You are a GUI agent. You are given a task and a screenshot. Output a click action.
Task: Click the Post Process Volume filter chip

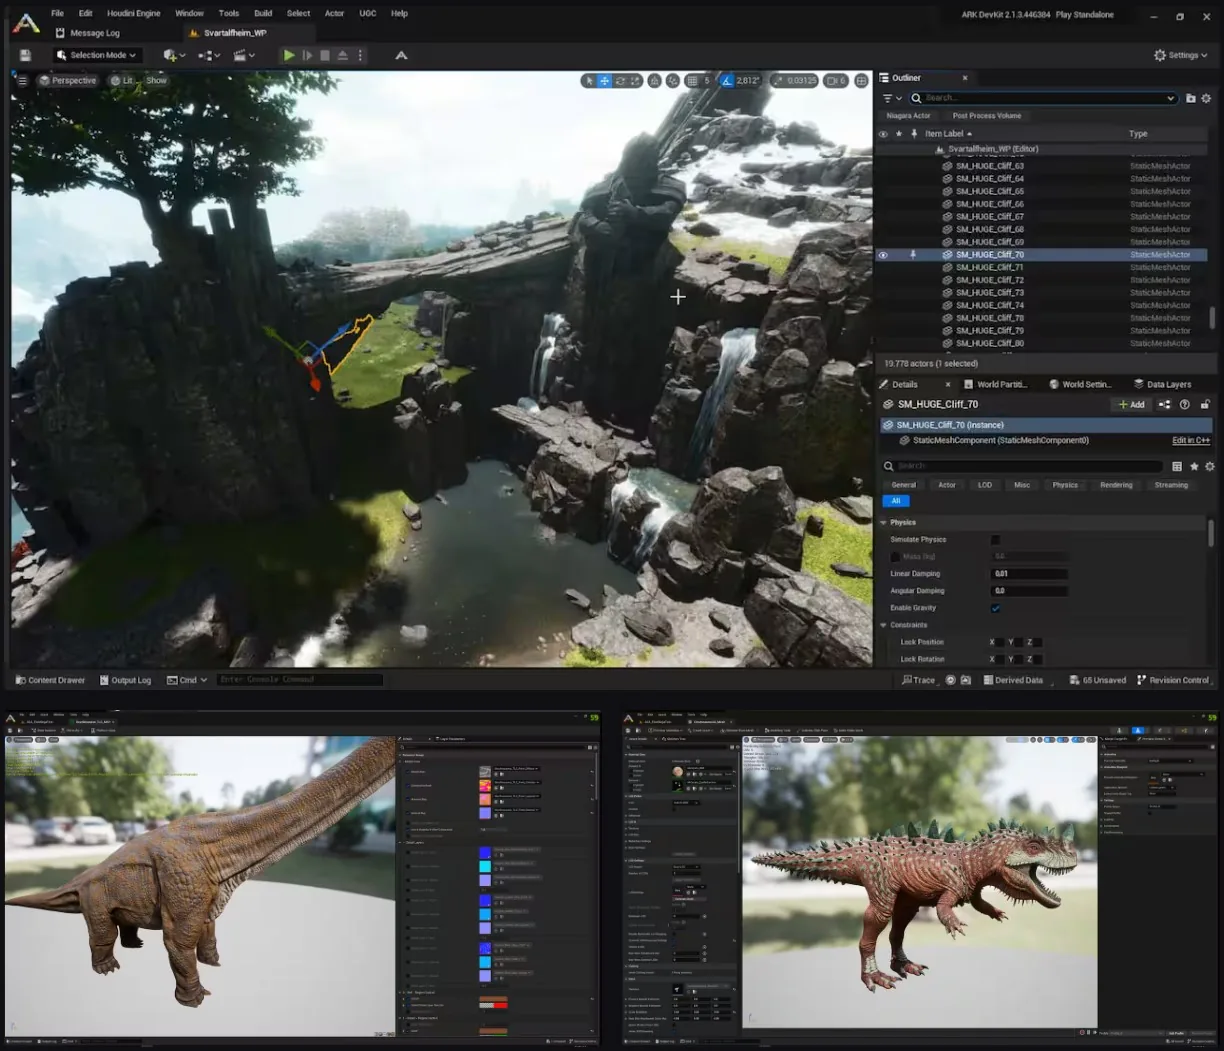pyautogui.click(x=987, y=116)
